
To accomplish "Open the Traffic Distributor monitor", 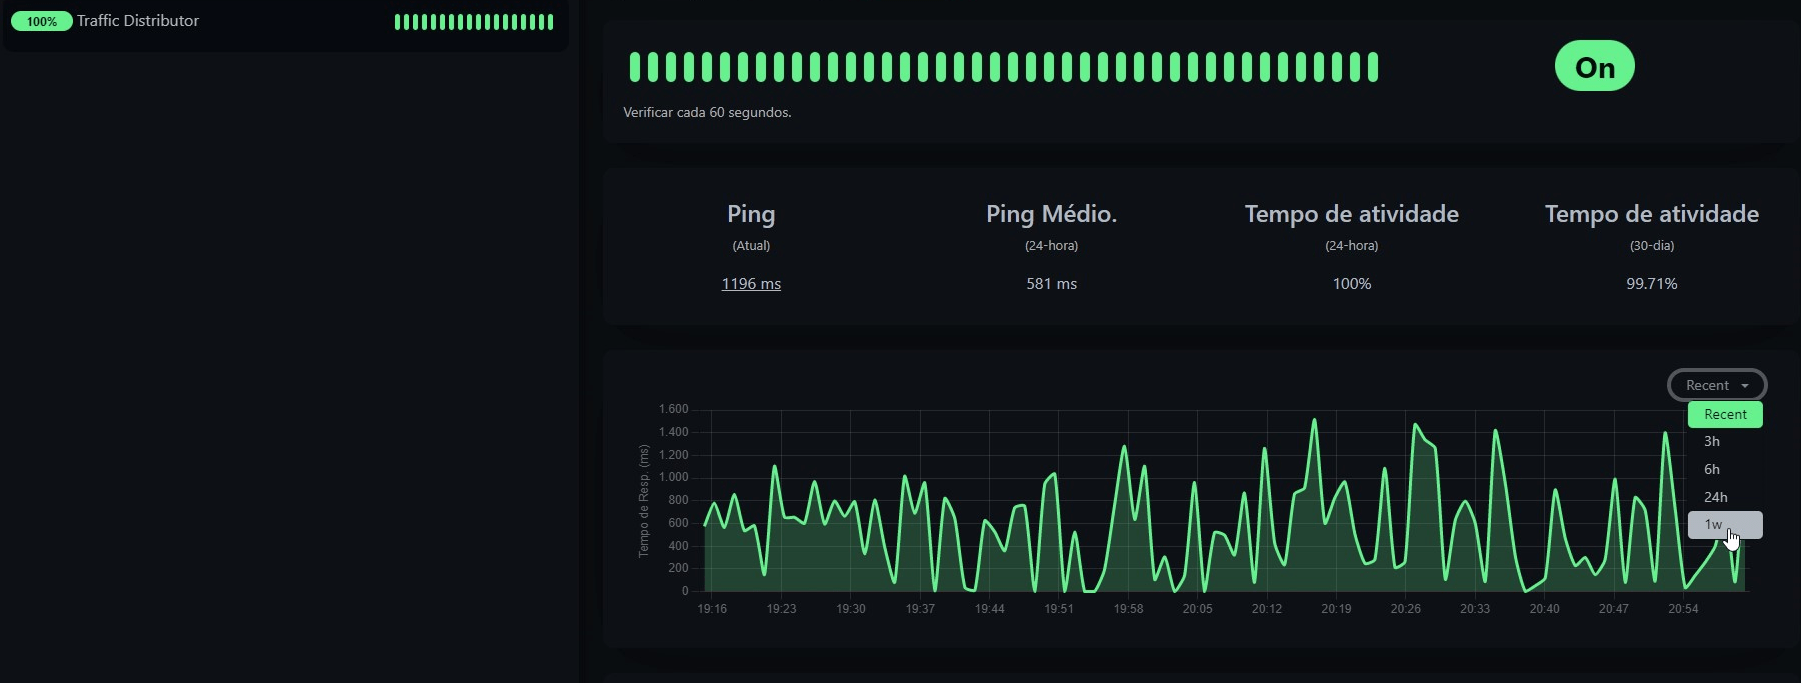I will tap(138, 21).
